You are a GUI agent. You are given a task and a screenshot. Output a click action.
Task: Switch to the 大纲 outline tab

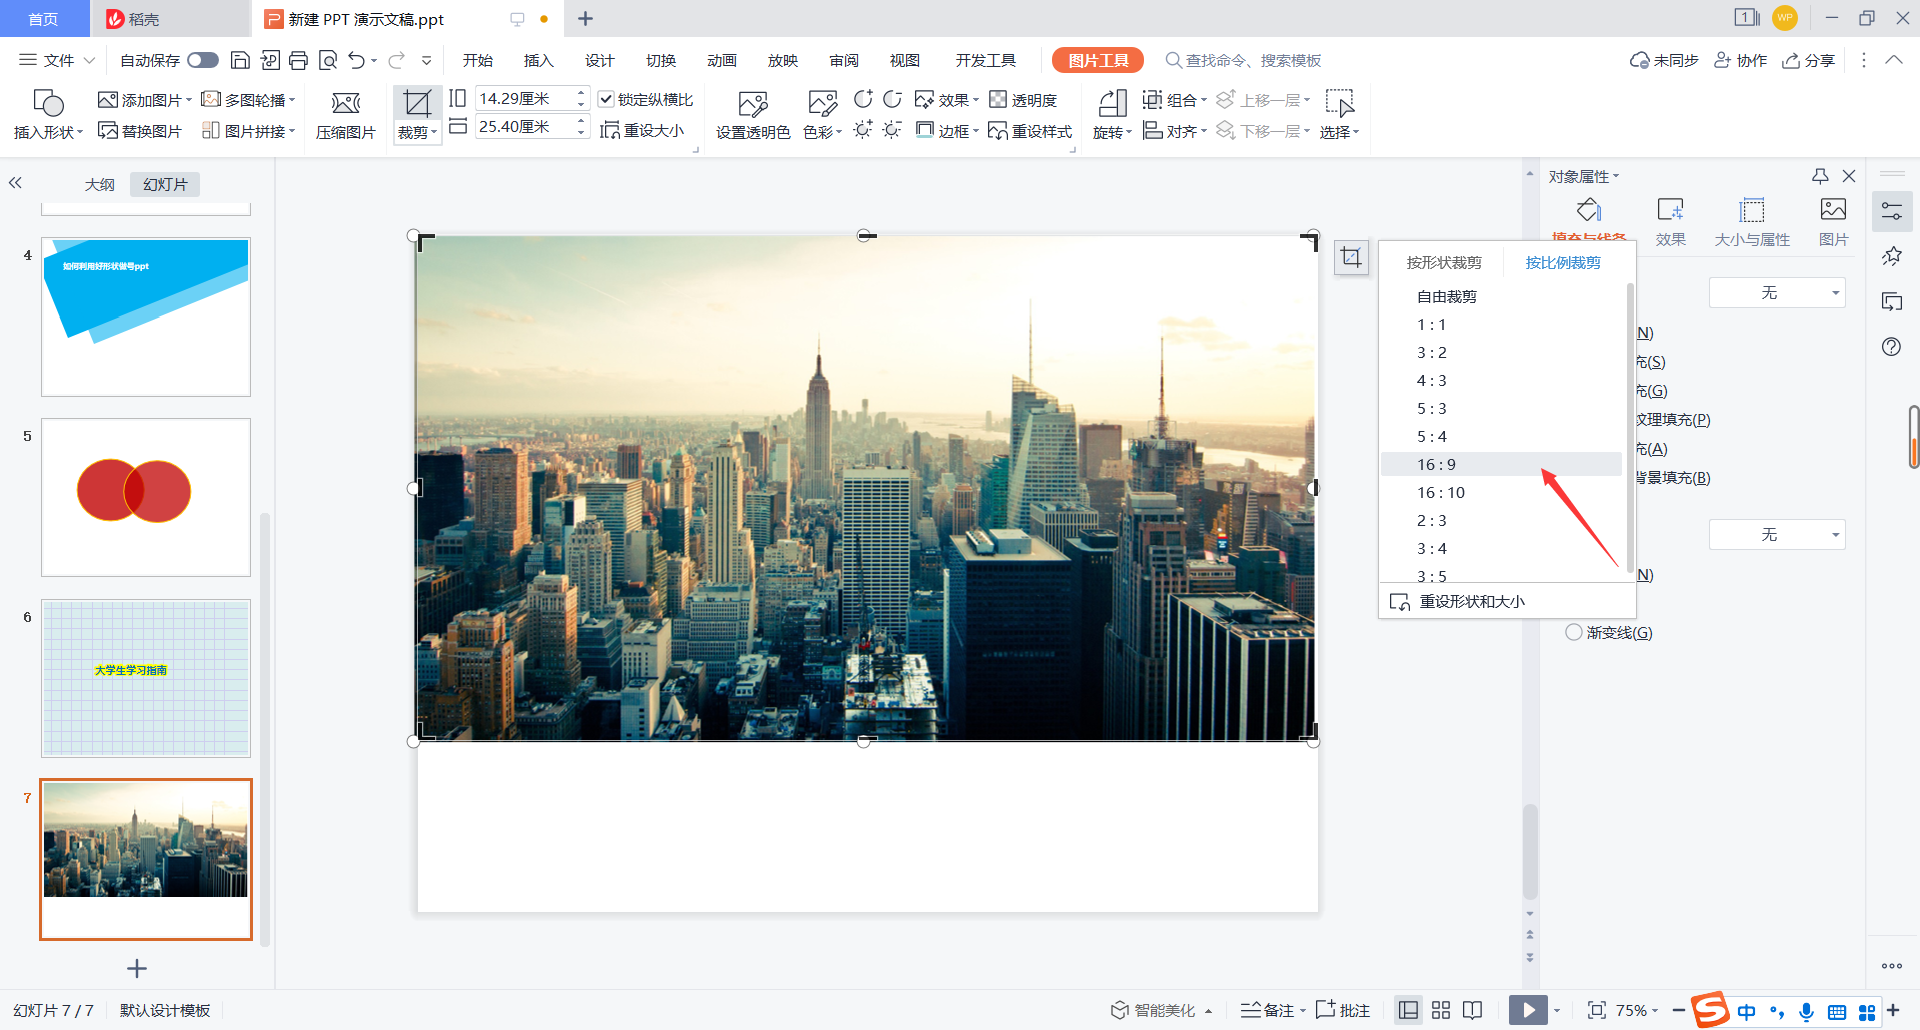tap(99, 184)
